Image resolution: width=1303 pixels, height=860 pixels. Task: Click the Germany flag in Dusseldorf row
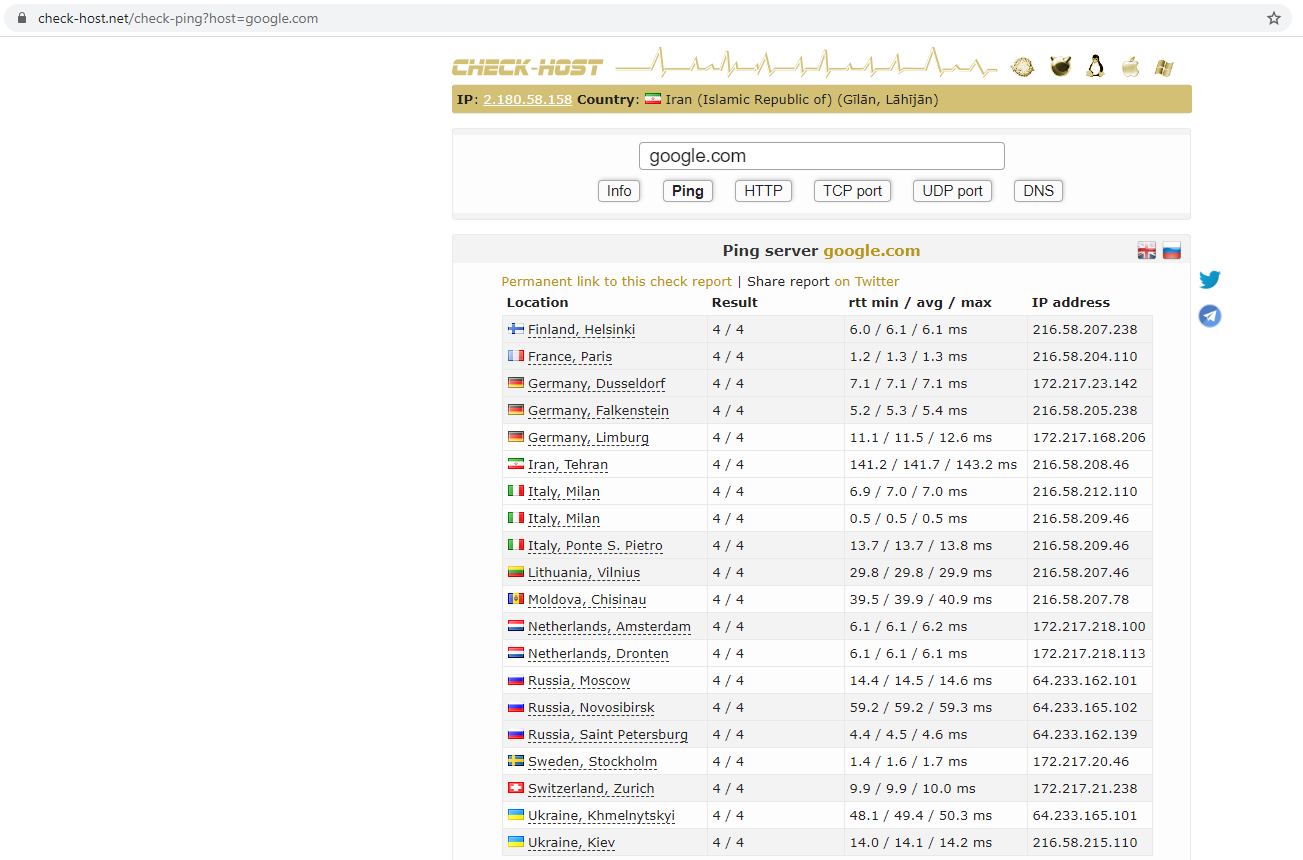516,383
